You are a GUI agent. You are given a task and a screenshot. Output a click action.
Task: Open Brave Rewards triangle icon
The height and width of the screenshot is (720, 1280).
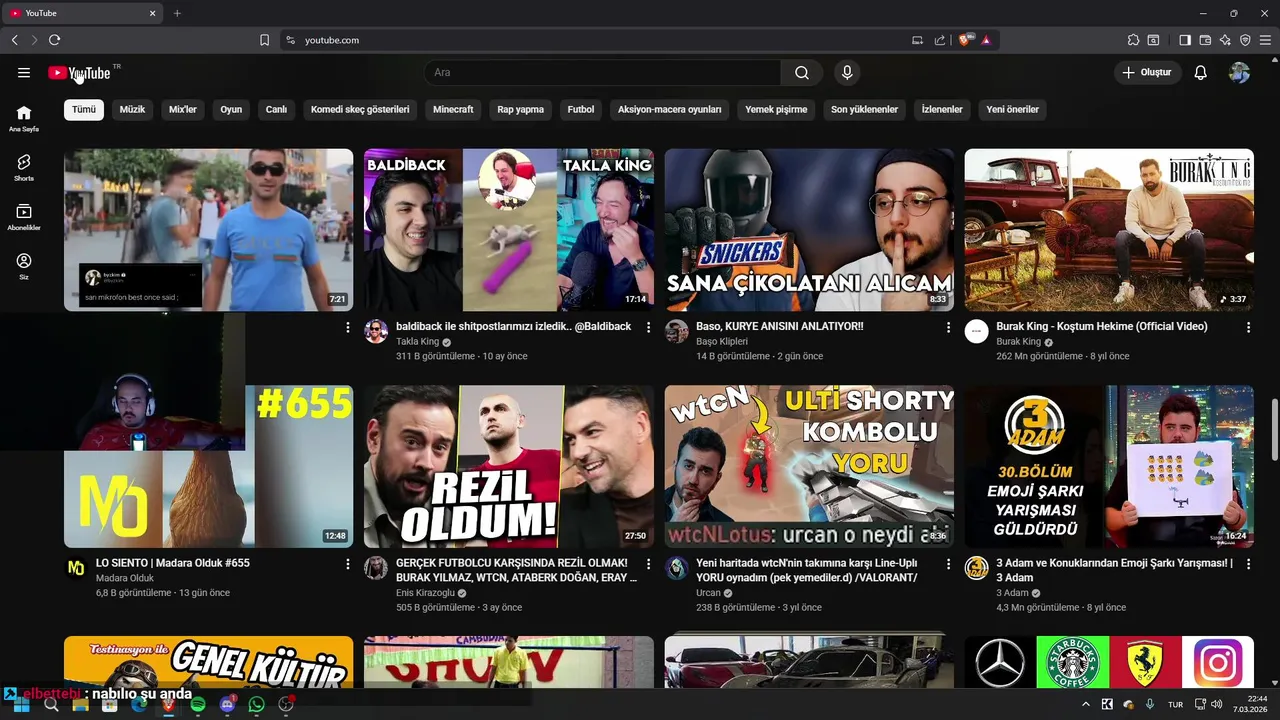(x=986, y=40)
